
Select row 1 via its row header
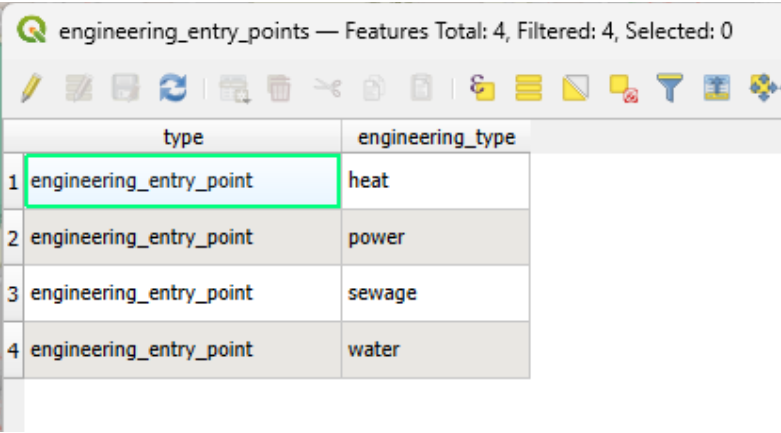(x=13, y=181)
